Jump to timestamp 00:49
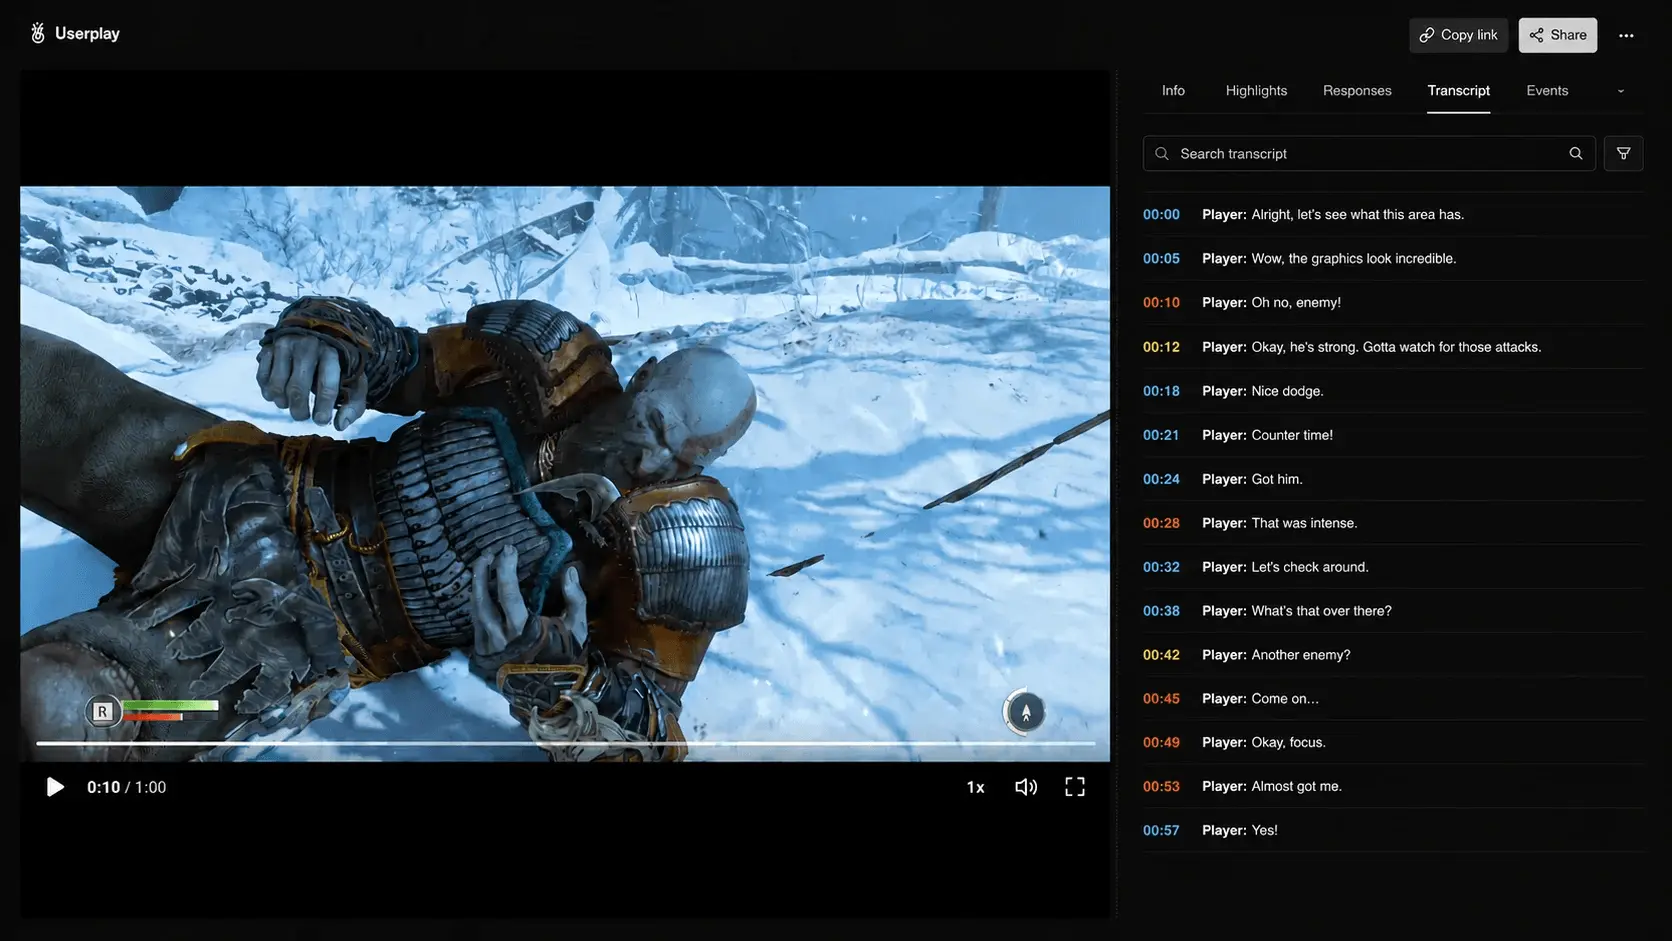Viewport: 1672px width, 941px height. [x=1161, y=742]
